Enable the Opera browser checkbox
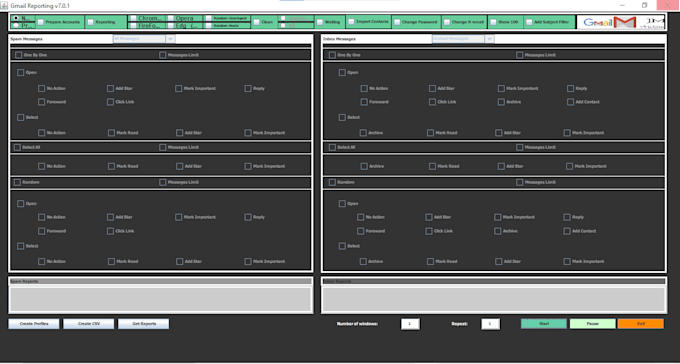Screen dimensions: 680x364 tap(170, 18)
